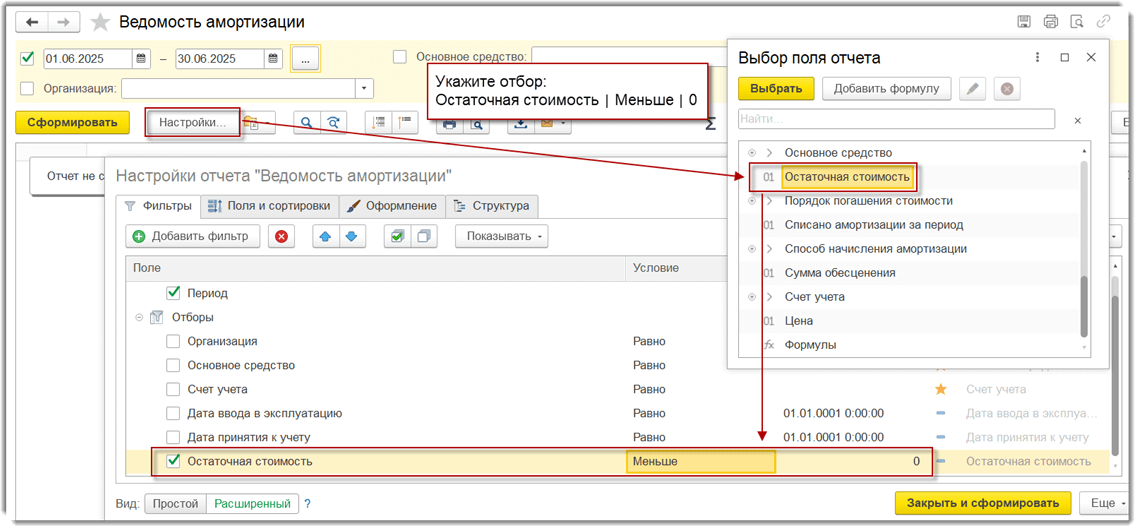Viewport: 1135px width, 527px height.
Task: Click the save diskette icon in title bar
Action: [1024, 22]
